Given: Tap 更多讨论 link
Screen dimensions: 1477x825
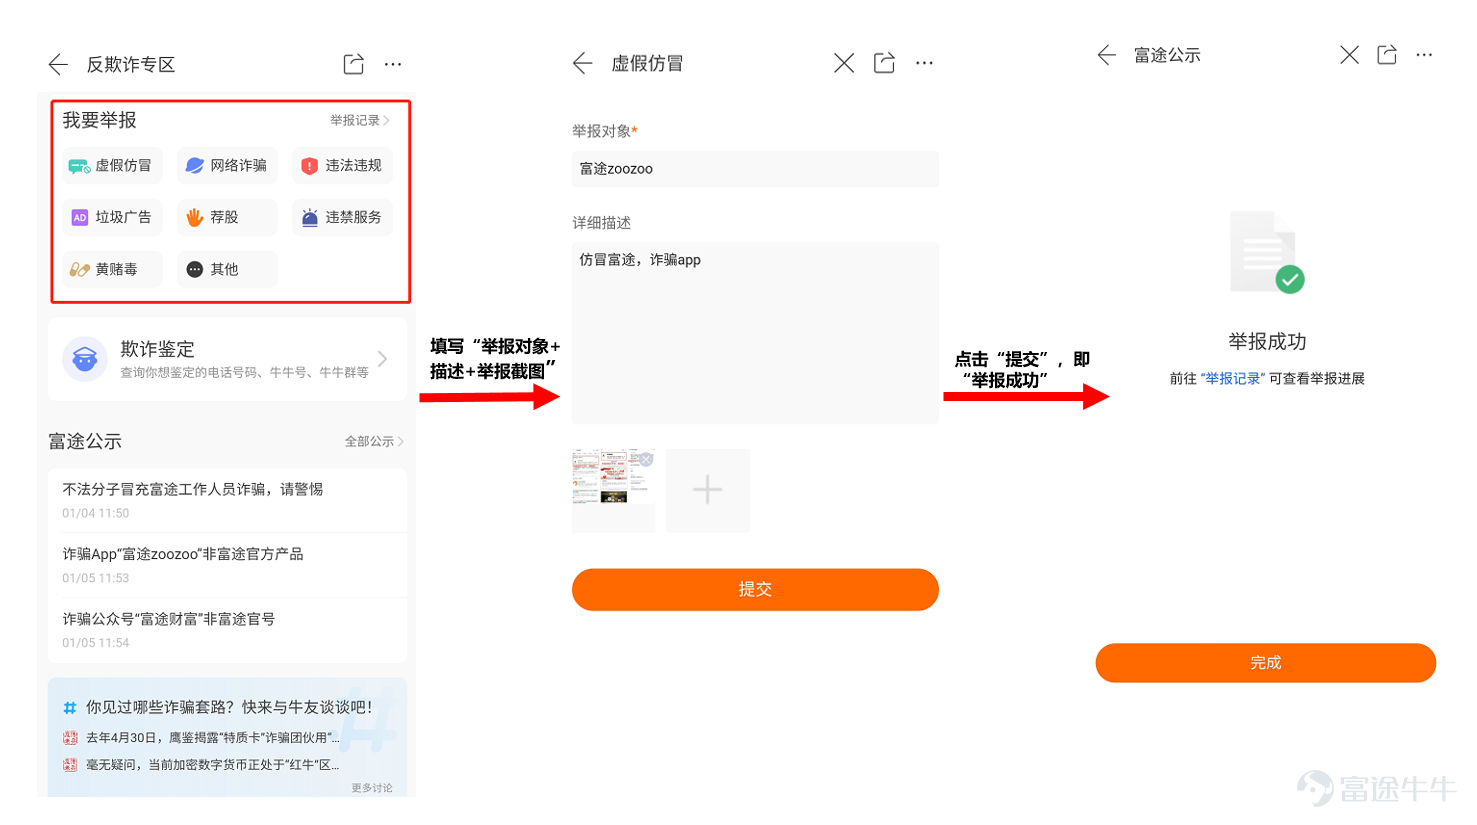Looking at the screenshot, I should [x=372, y=788].
